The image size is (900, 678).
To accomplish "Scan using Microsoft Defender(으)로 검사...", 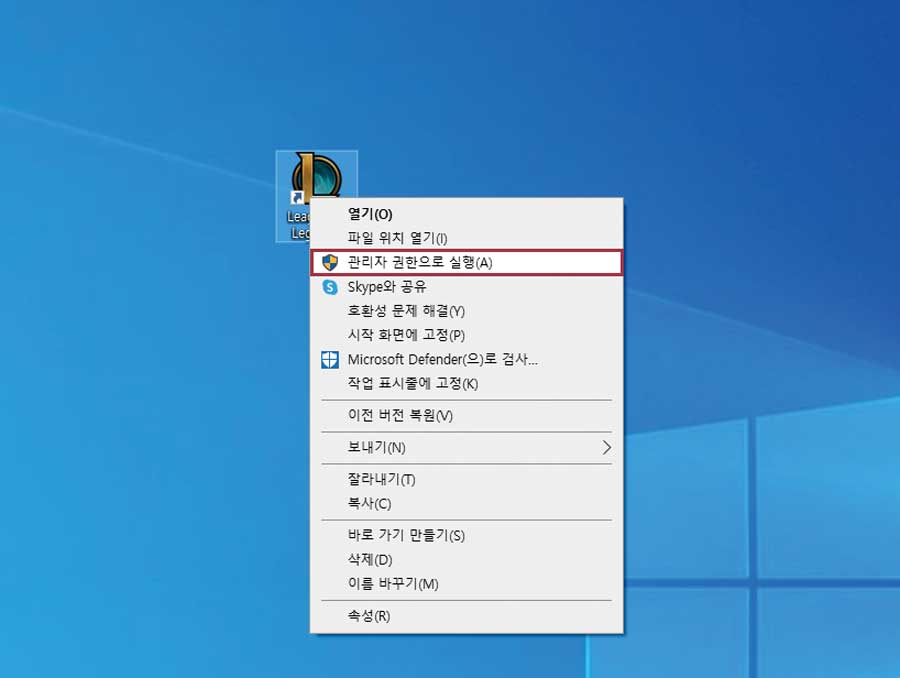I will pos(466,360).
